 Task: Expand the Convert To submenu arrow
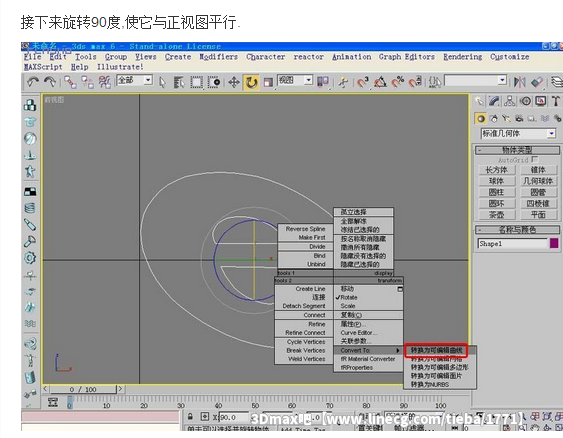[398, 350]
